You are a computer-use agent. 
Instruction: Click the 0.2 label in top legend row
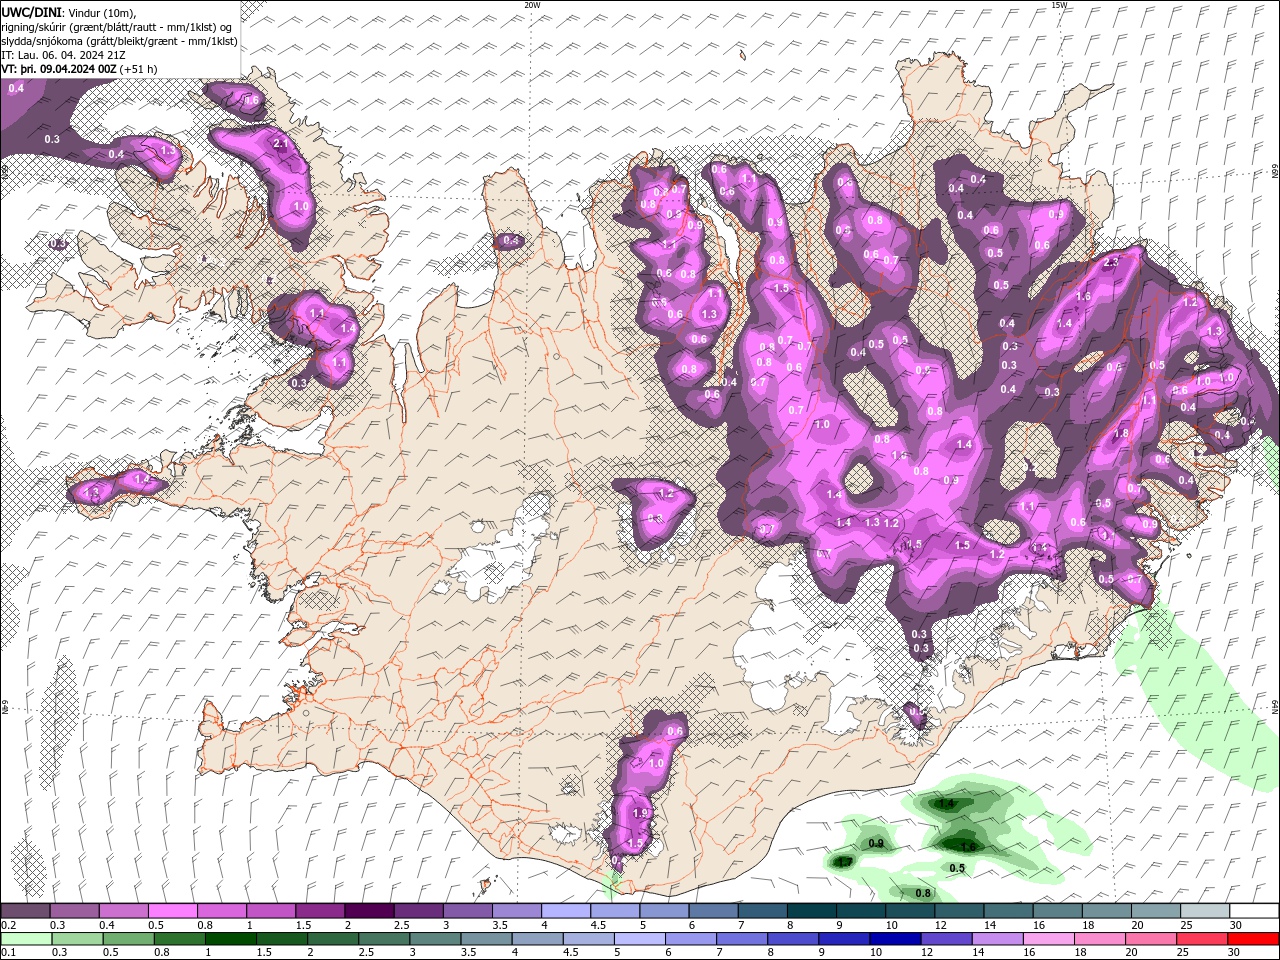[8, 925]
